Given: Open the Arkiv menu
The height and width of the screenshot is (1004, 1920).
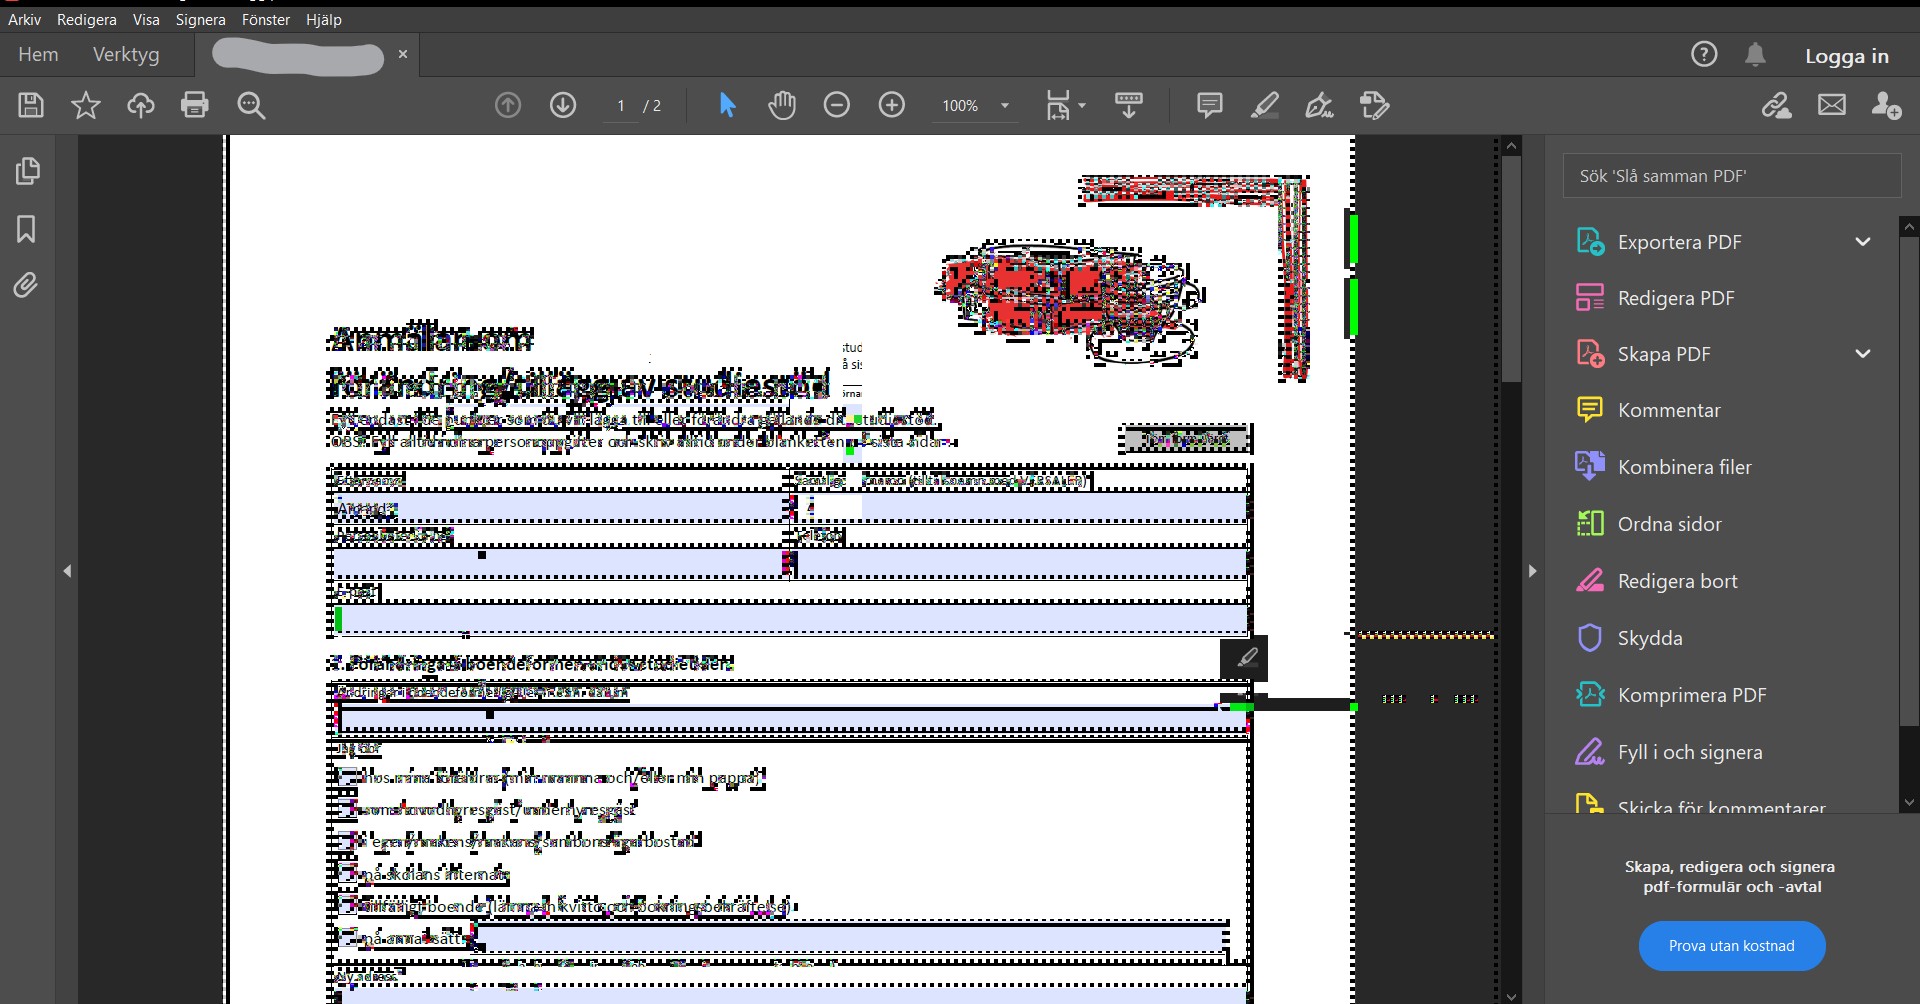Looking at the screenshot, I should [x=23, y=19].
